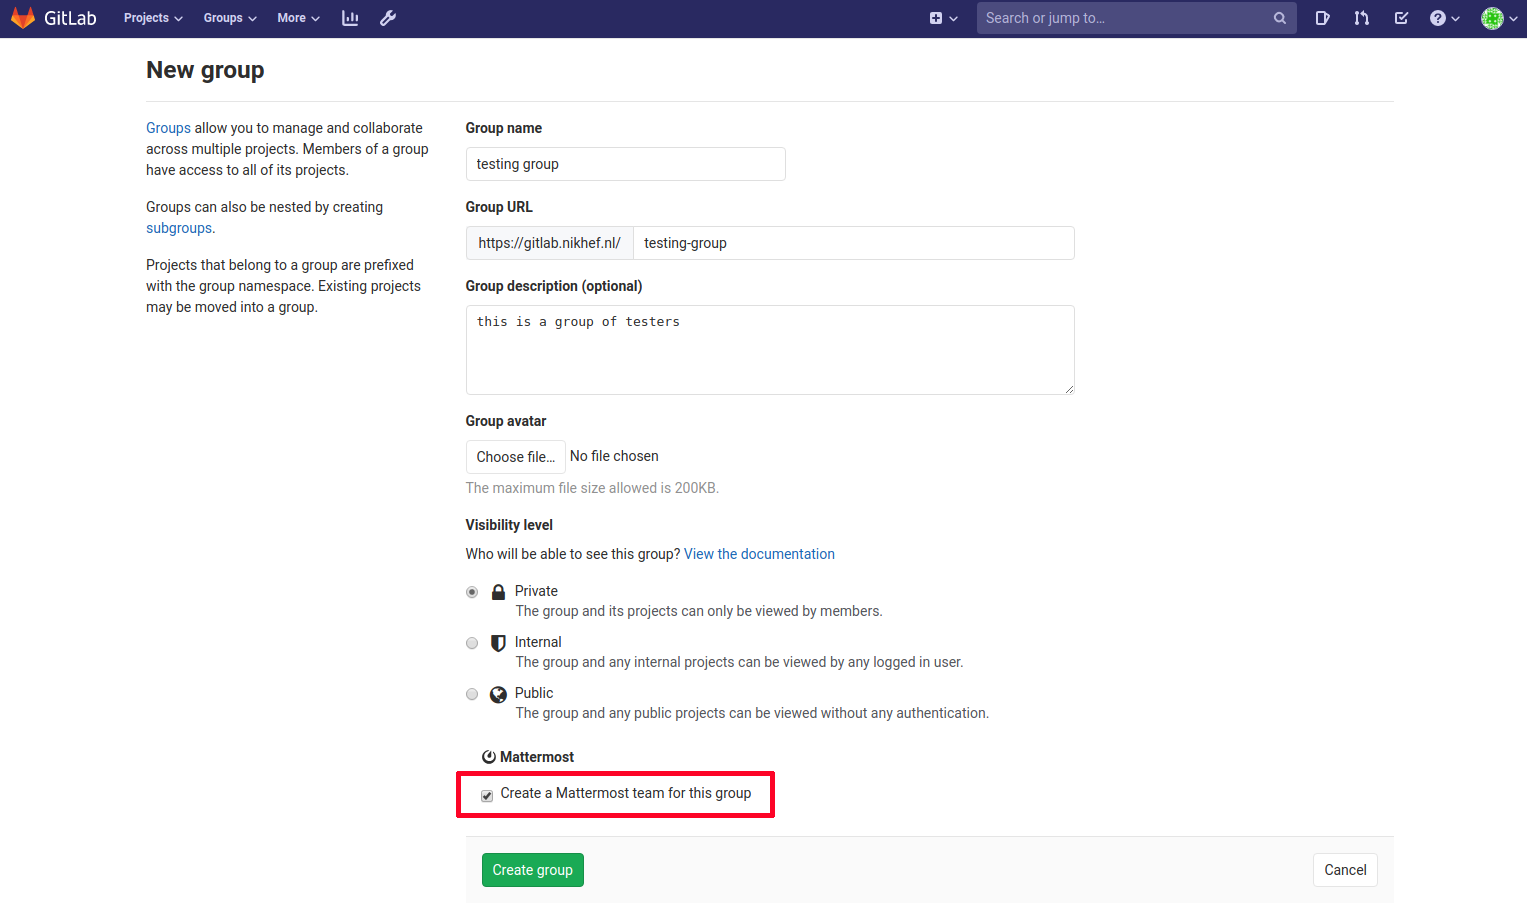Click the lock icon next to Private
Screen dimensions: 1527x907
tap(498, 592)
